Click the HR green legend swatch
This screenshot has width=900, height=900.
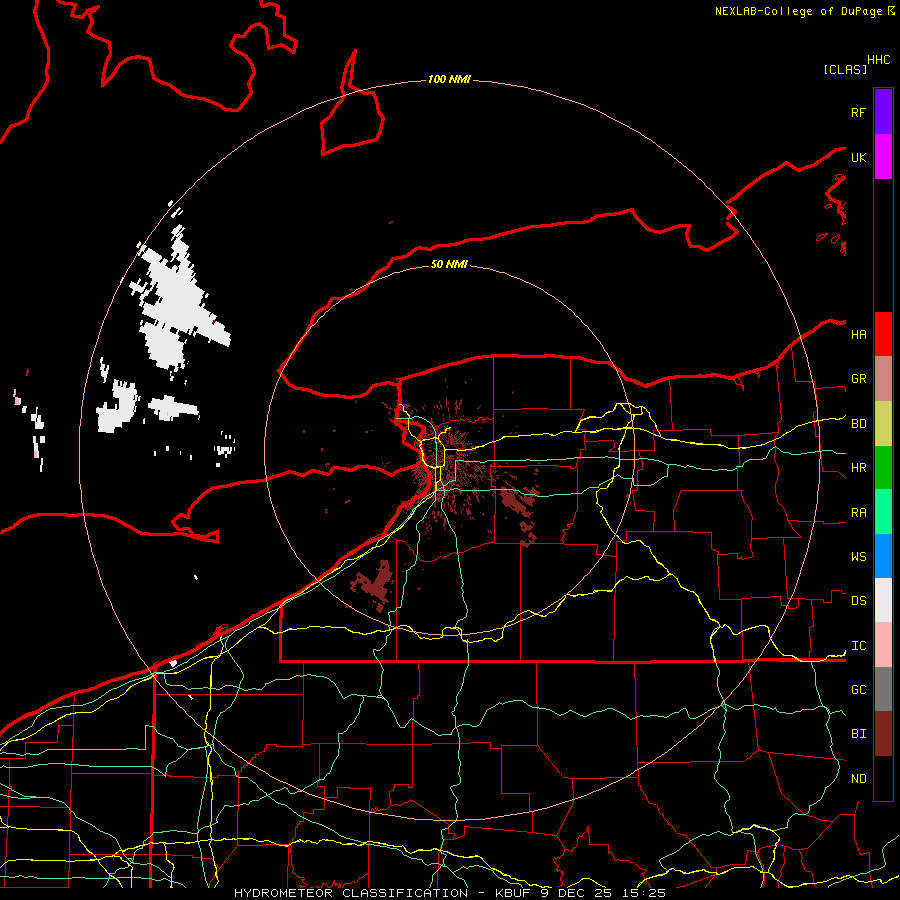(x=883, y=468)
